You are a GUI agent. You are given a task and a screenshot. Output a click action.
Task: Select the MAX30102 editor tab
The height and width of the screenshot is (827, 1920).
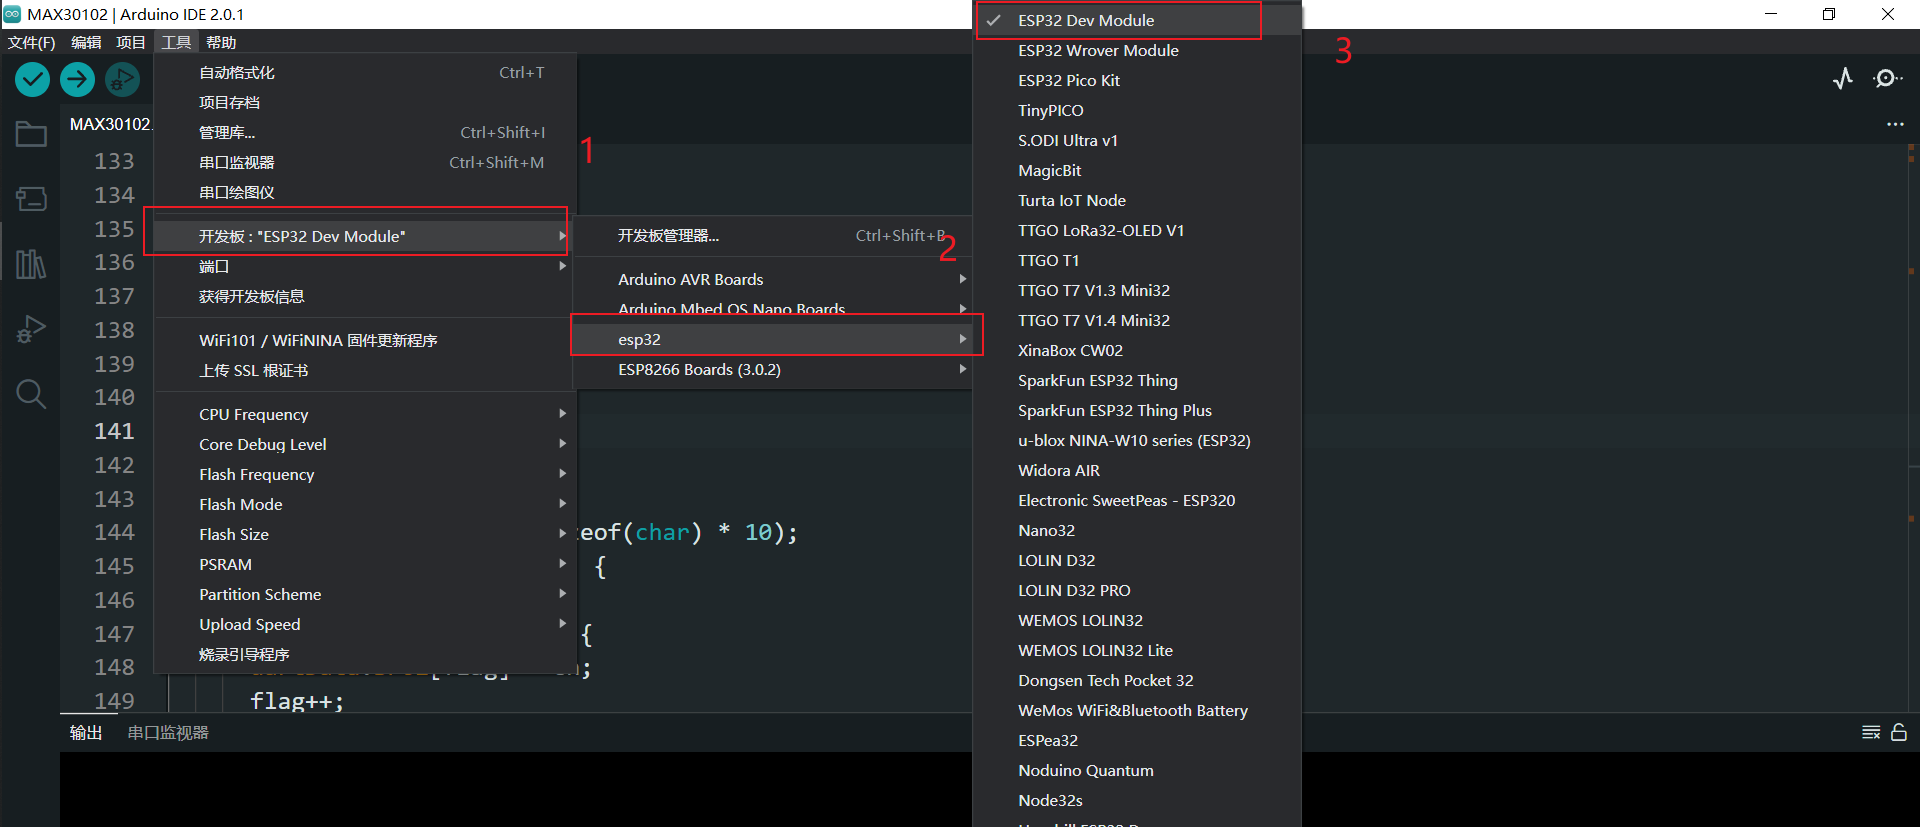(x=109, y=124)
